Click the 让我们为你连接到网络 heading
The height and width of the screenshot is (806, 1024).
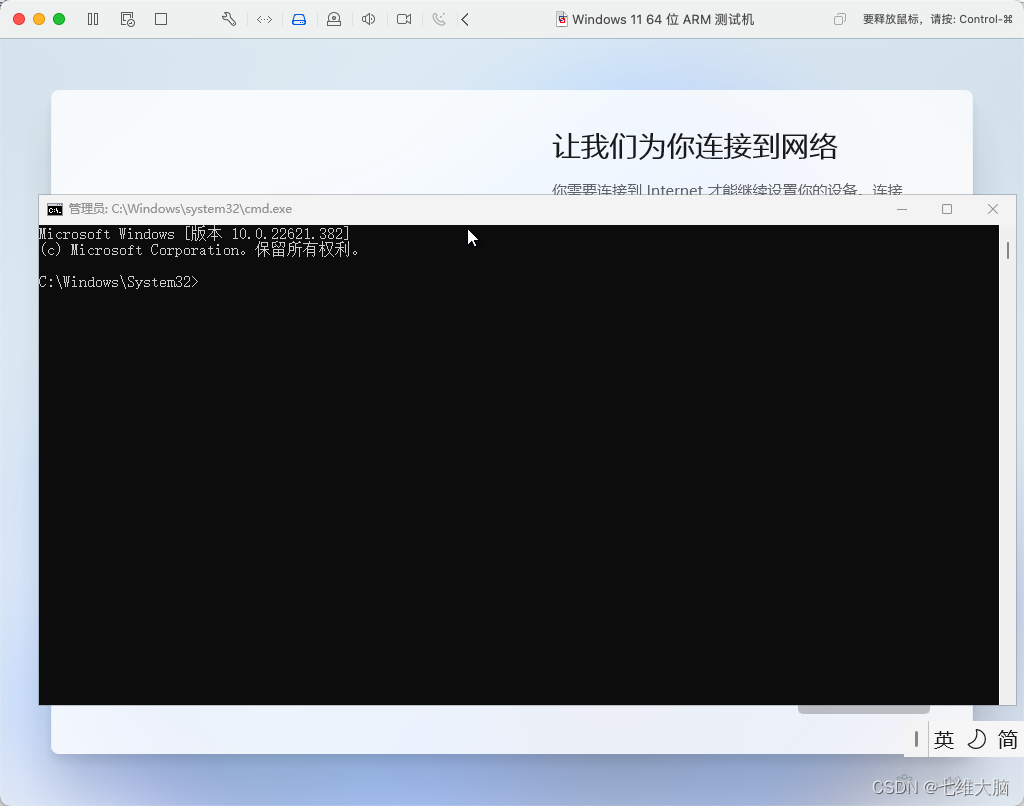click(695, 146)
